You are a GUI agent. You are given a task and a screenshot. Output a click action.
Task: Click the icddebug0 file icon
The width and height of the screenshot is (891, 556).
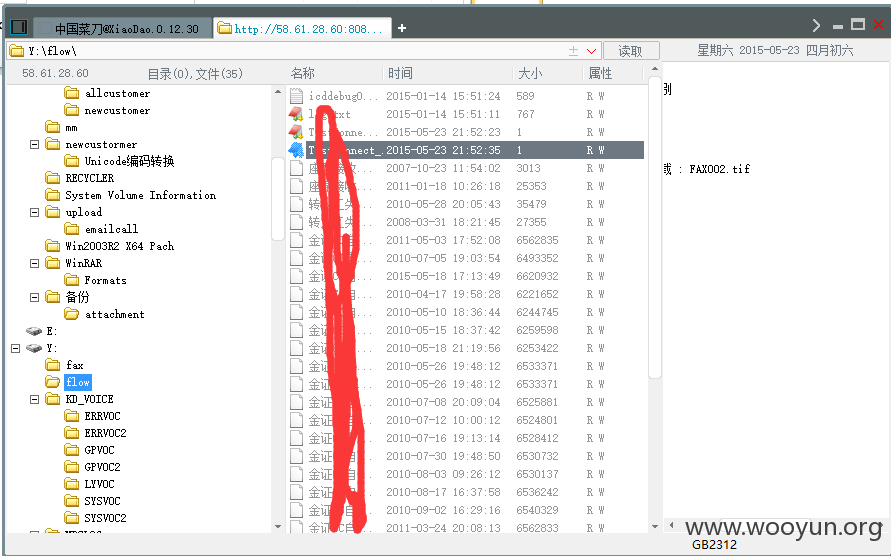[x=296, y=96]
